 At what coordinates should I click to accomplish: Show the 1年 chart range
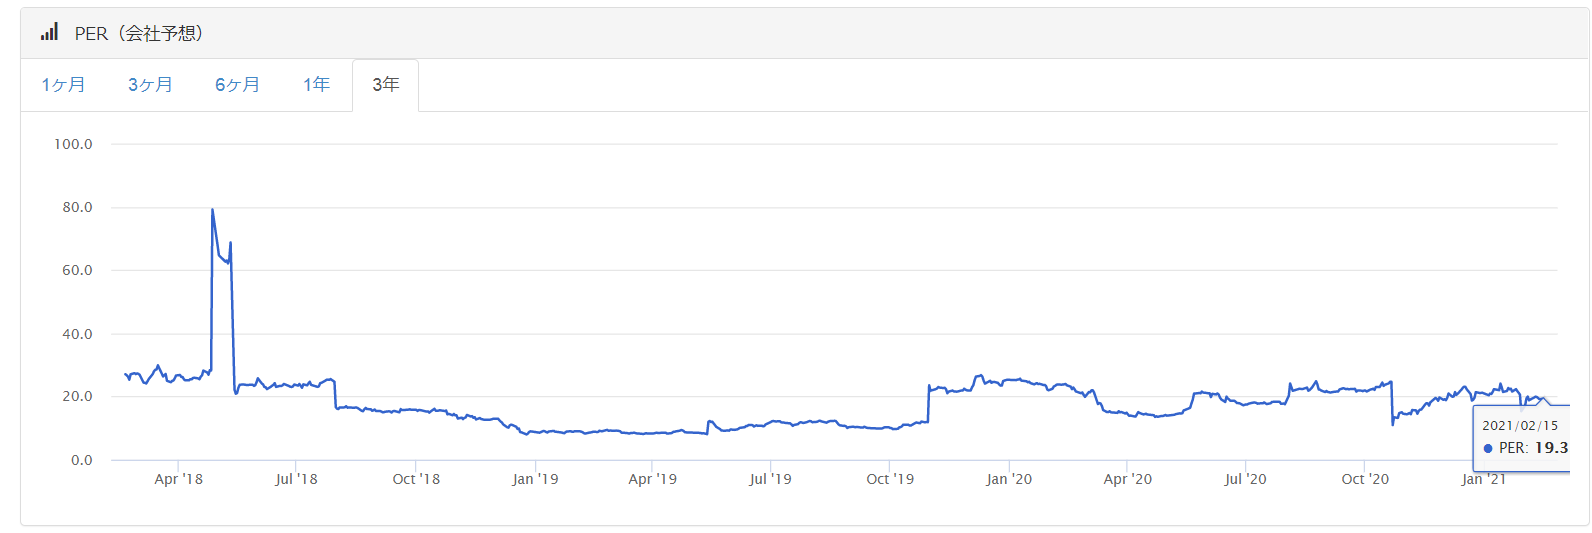click(316, 85)
